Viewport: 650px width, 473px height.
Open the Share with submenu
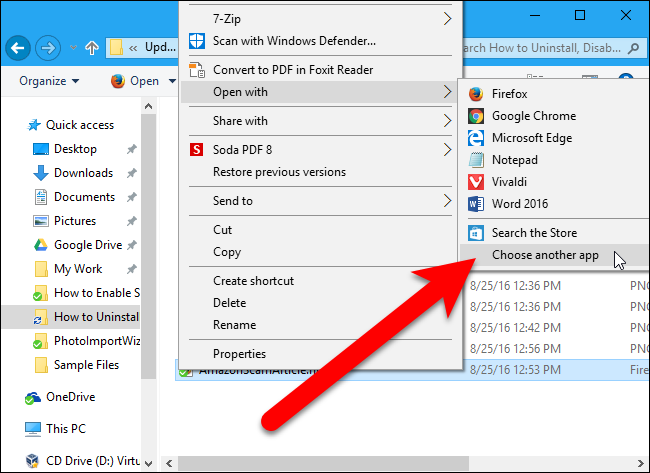tap(320, 121)
